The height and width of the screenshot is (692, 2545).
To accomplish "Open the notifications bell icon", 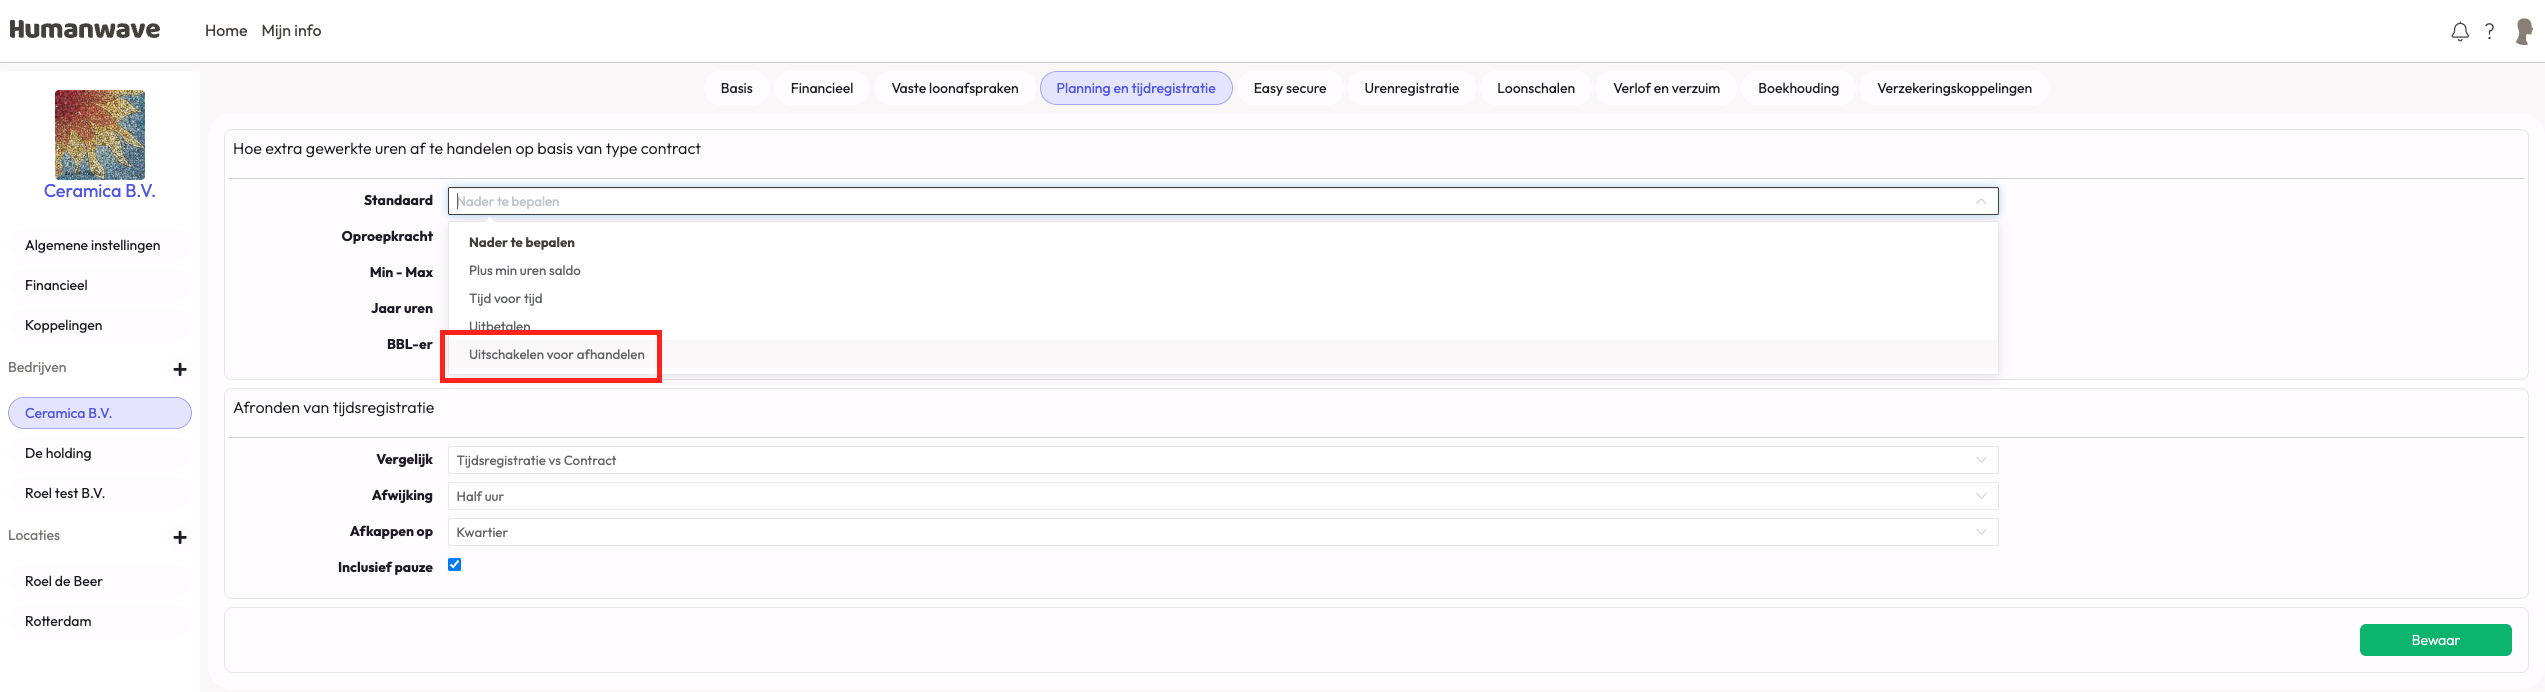I will (x=2459, y=32).
